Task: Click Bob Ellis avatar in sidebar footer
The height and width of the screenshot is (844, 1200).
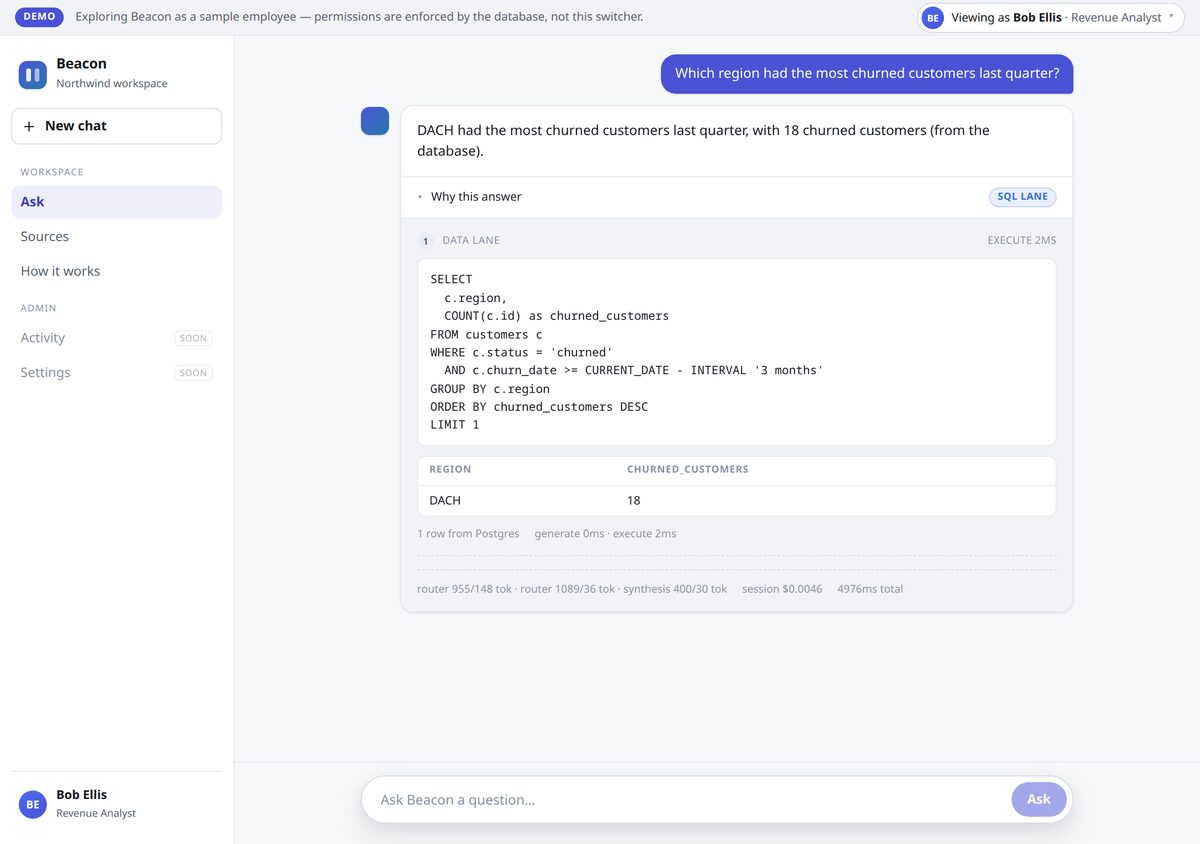Action: point(33,804)
